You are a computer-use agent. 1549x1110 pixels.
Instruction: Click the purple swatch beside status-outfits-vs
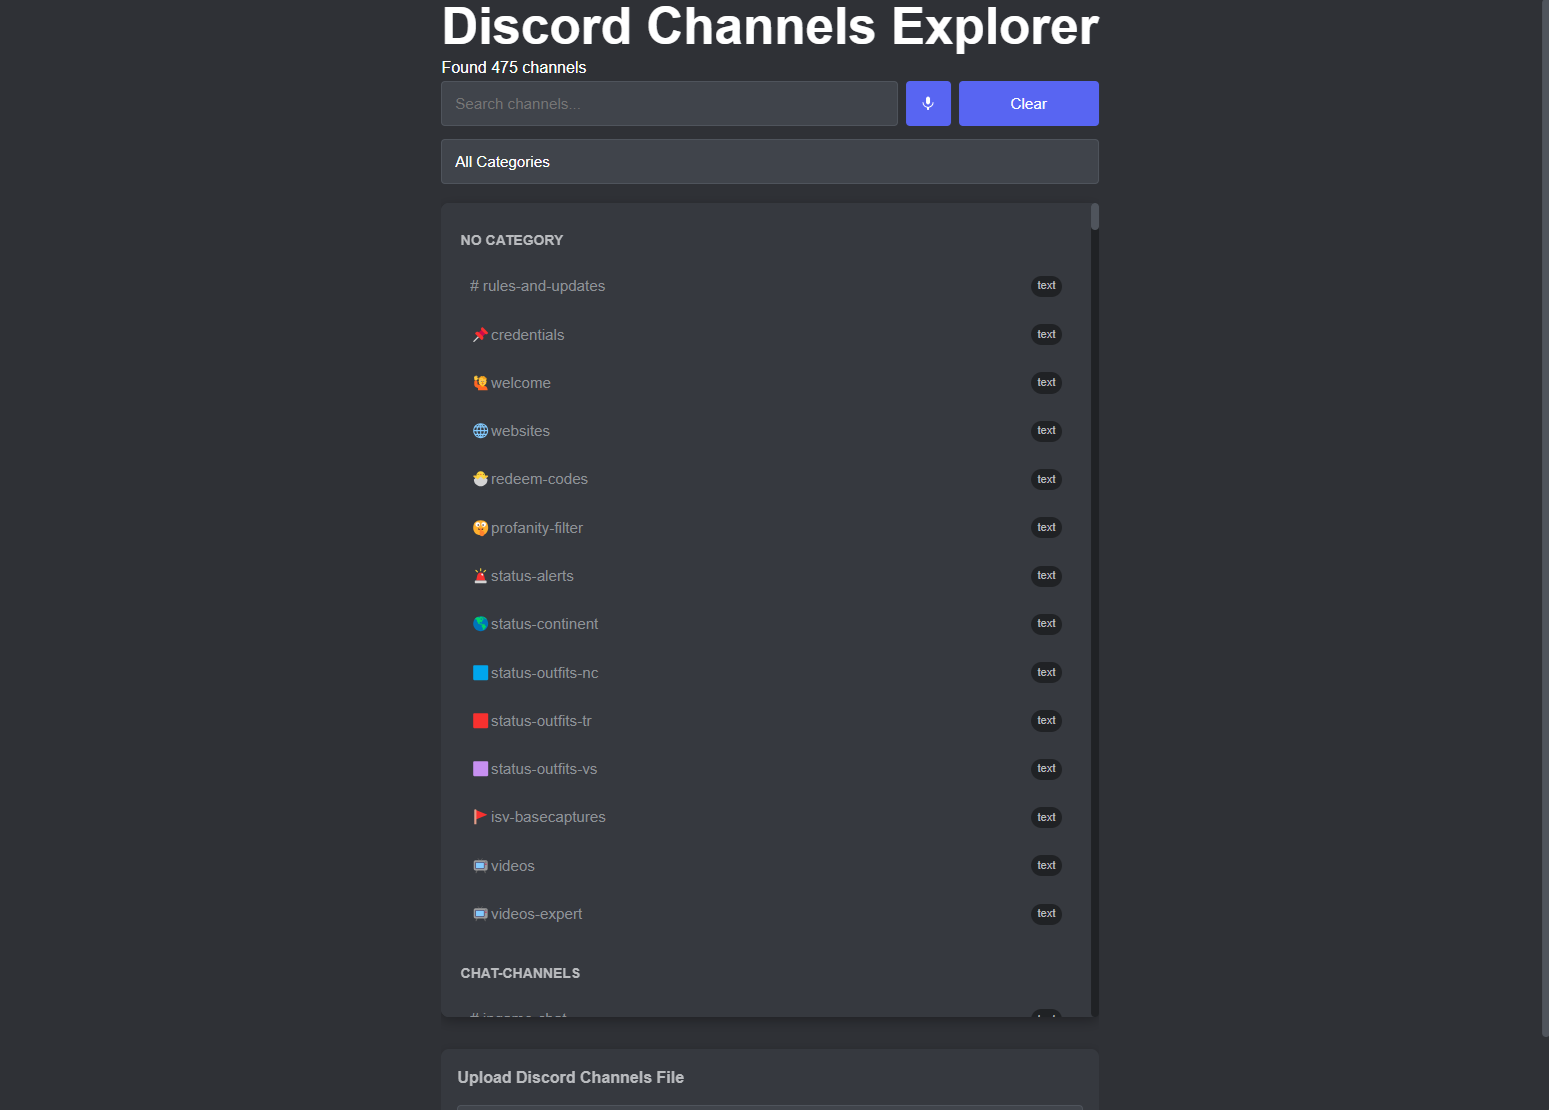click(480, 768)
